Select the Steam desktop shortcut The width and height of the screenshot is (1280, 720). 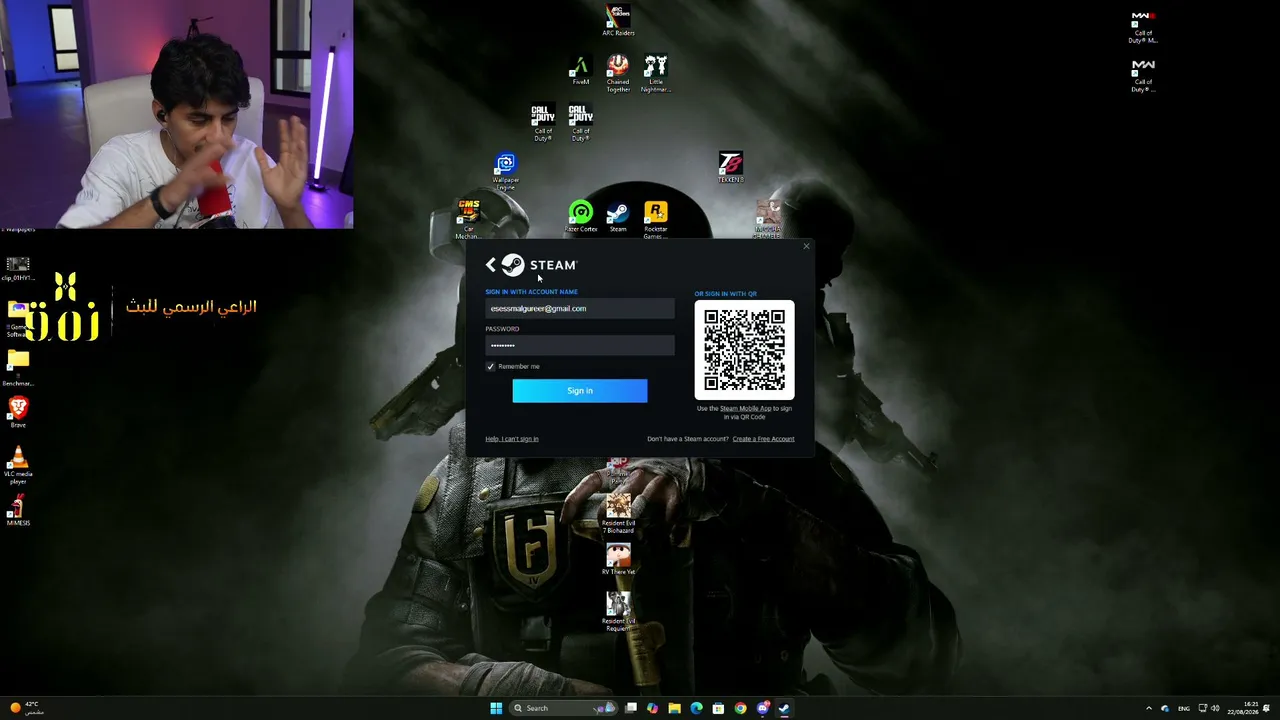coord(618,217)
